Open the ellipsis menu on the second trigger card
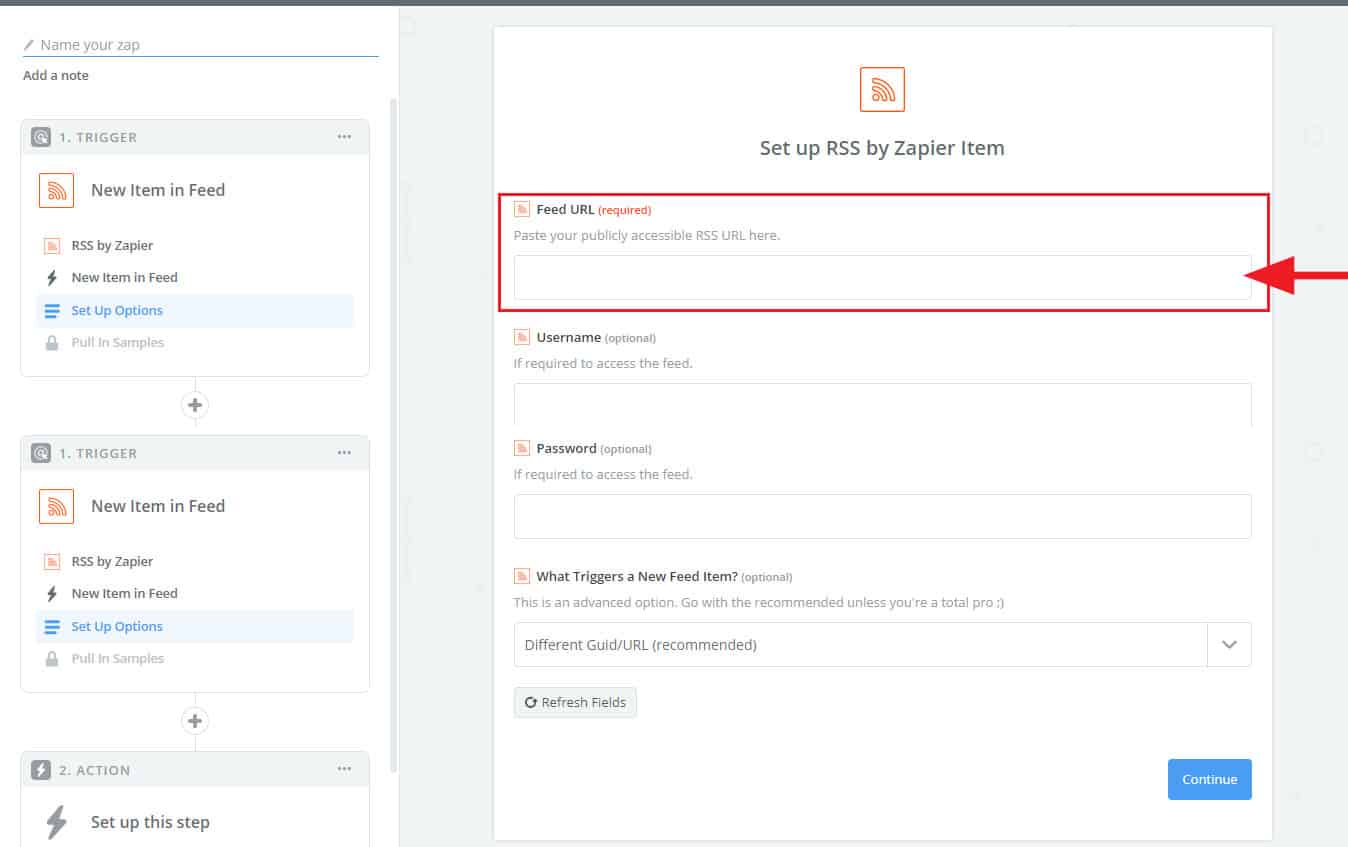Screen dimensions: 1348x847 (345, 453)
